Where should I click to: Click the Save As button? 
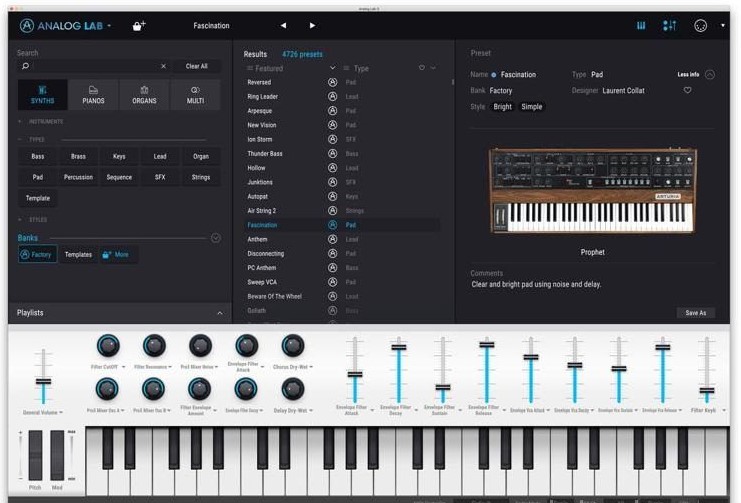pyautogui.click(x=696, y=313)
